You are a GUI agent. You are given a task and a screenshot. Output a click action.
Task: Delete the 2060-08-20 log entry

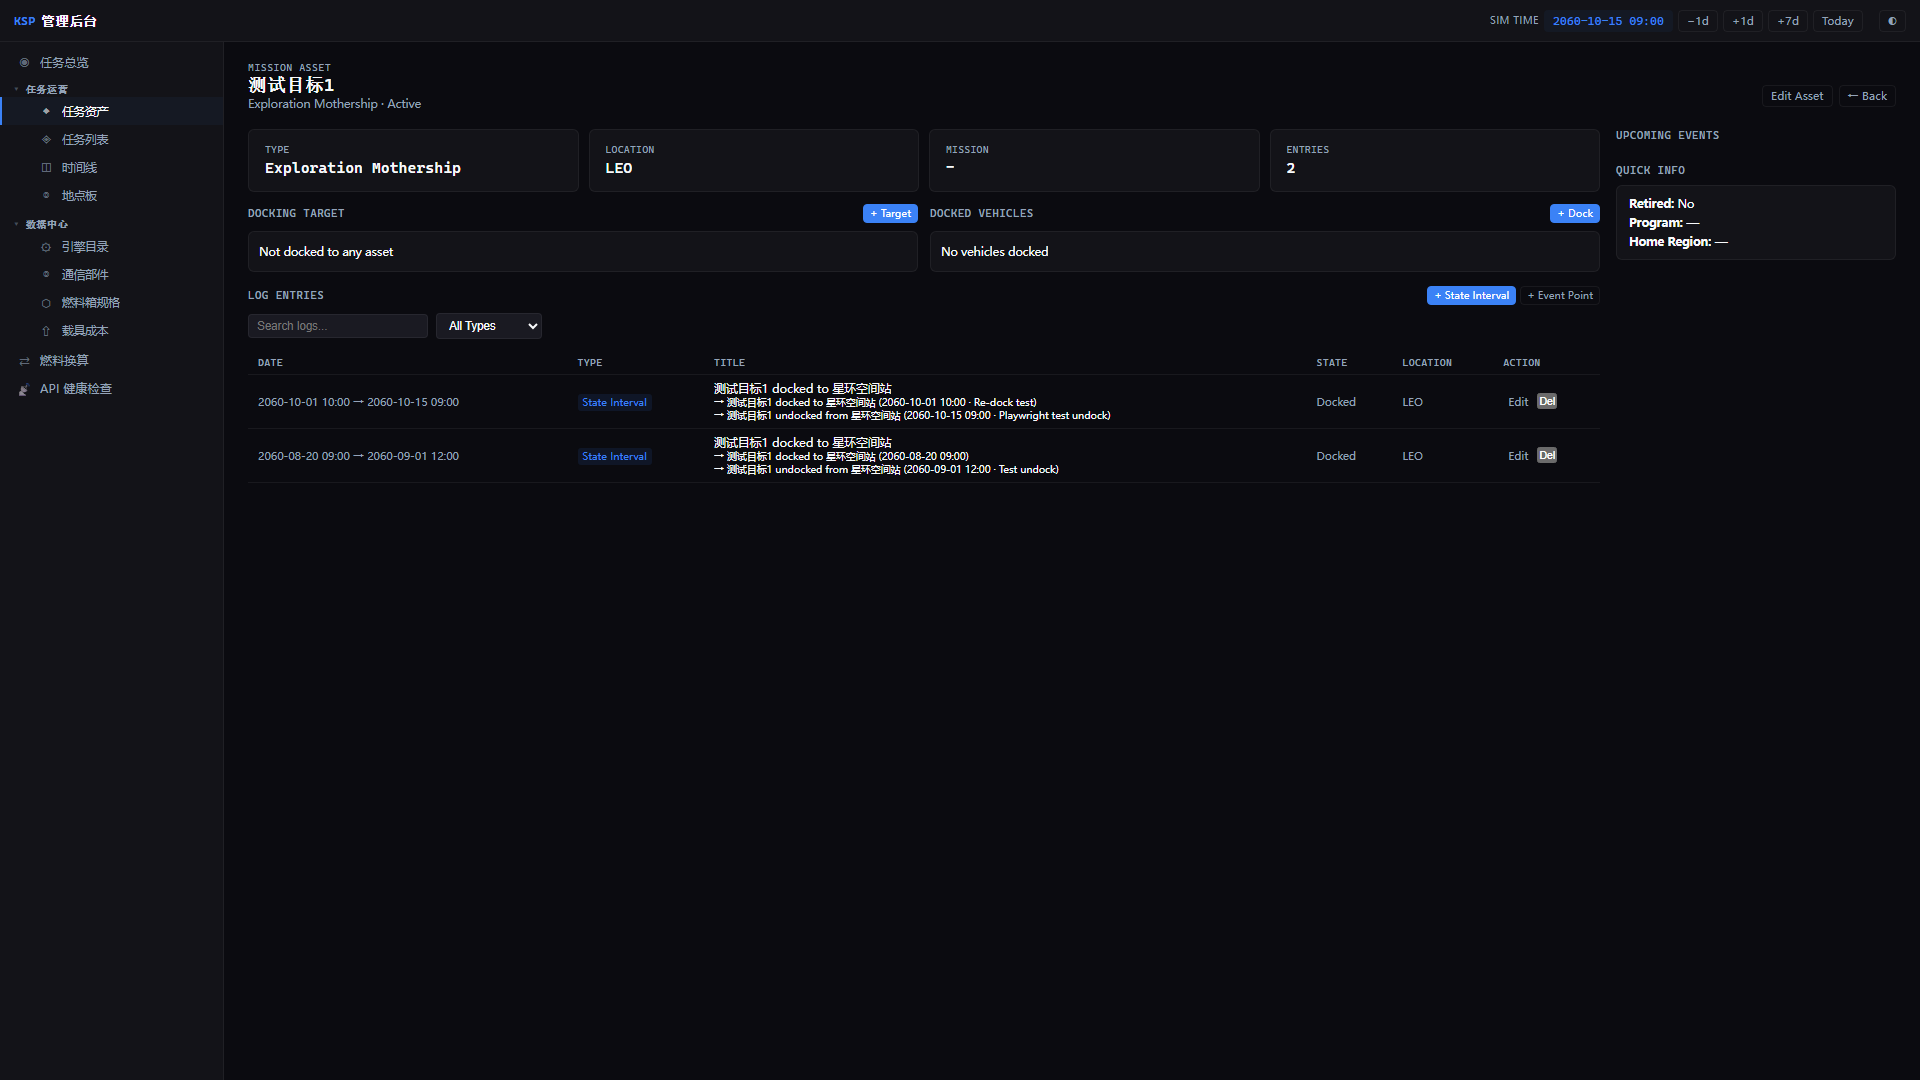pos(1547,456)
